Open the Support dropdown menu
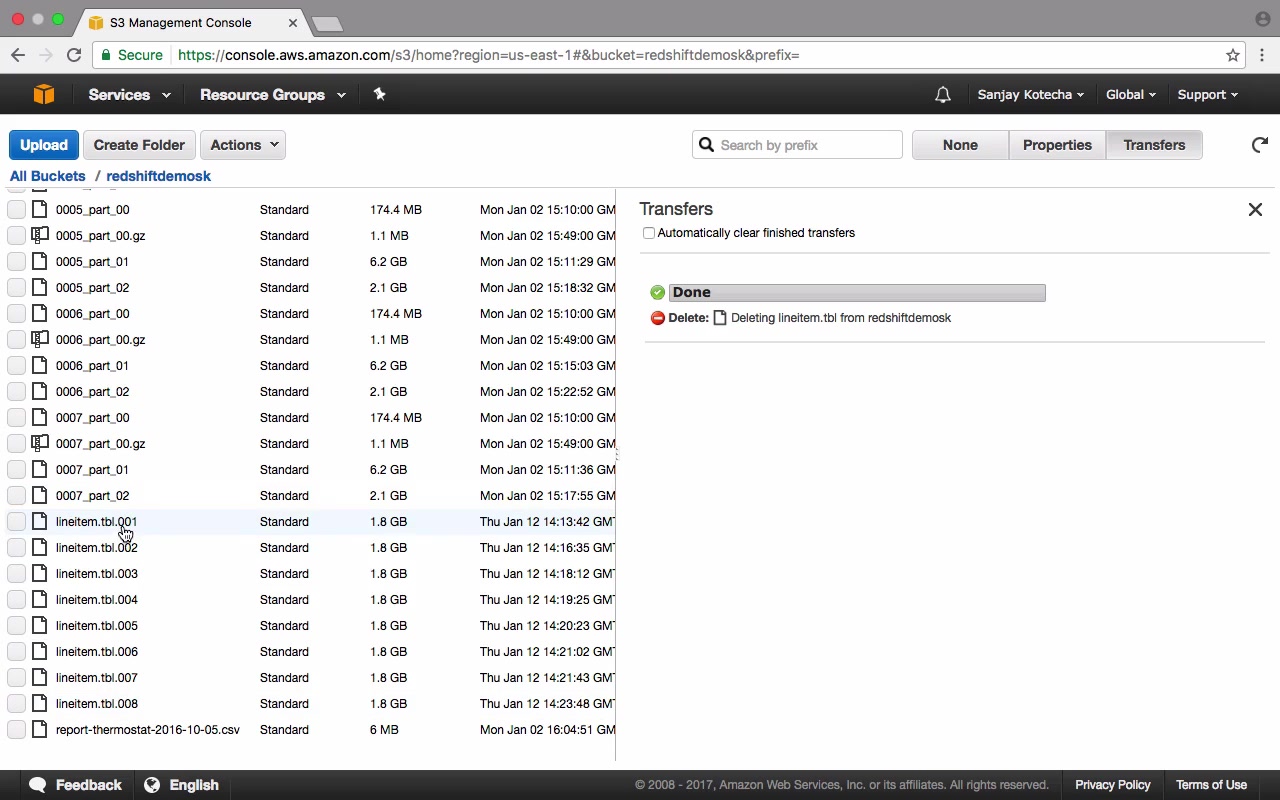1280x800 pixels. 1207,95
